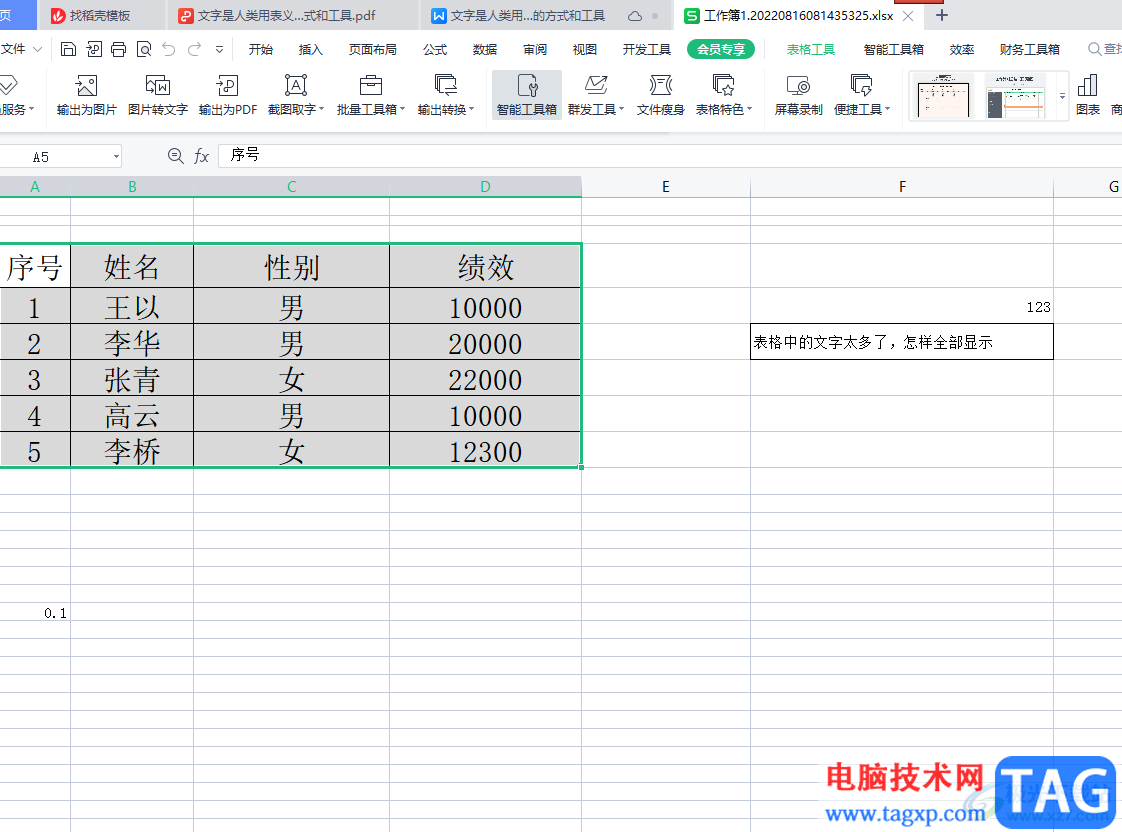Select column E header
Image resolution: width=1122 pixels, height=832 pixels.
pyautogui.click(x=665, y=187)
